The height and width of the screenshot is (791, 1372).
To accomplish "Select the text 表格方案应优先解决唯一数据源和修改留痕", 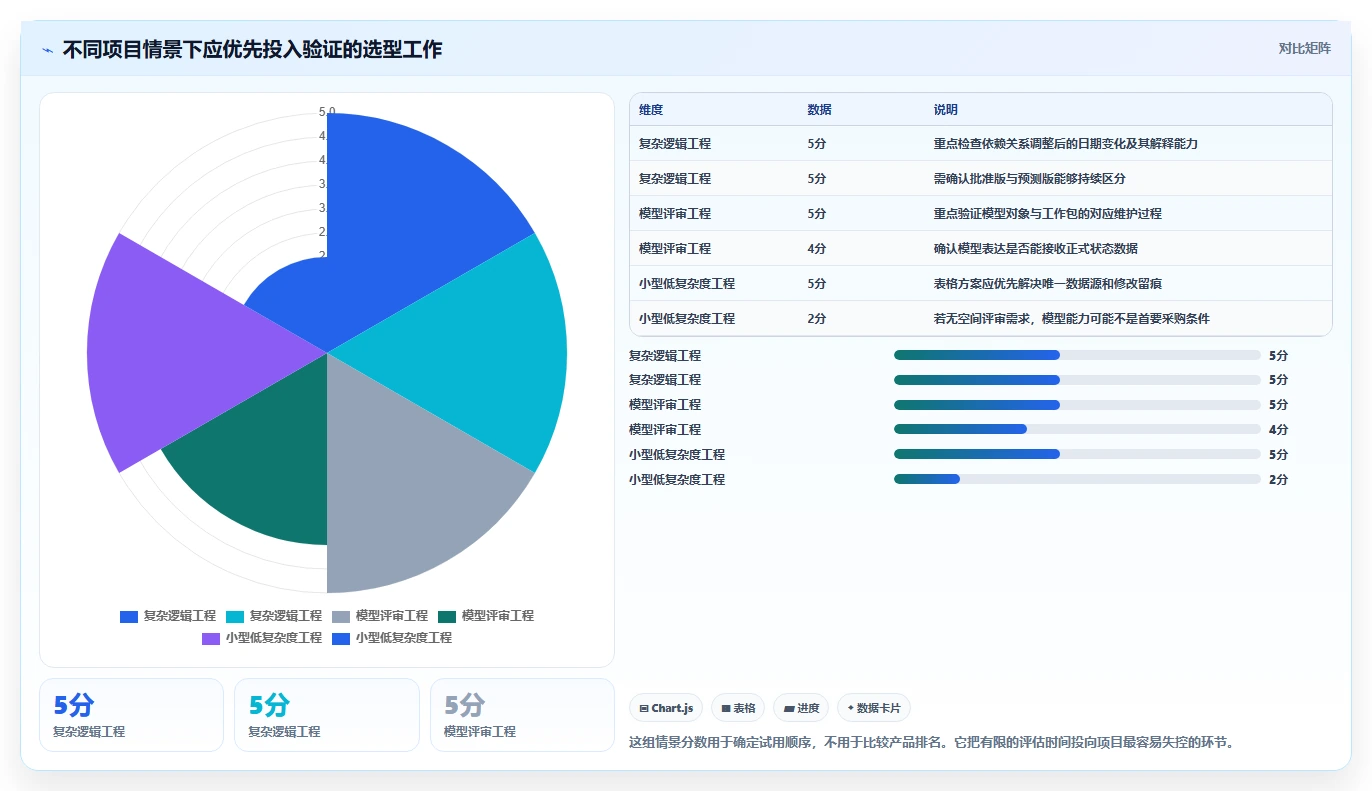I will [x=1048, y=284].
